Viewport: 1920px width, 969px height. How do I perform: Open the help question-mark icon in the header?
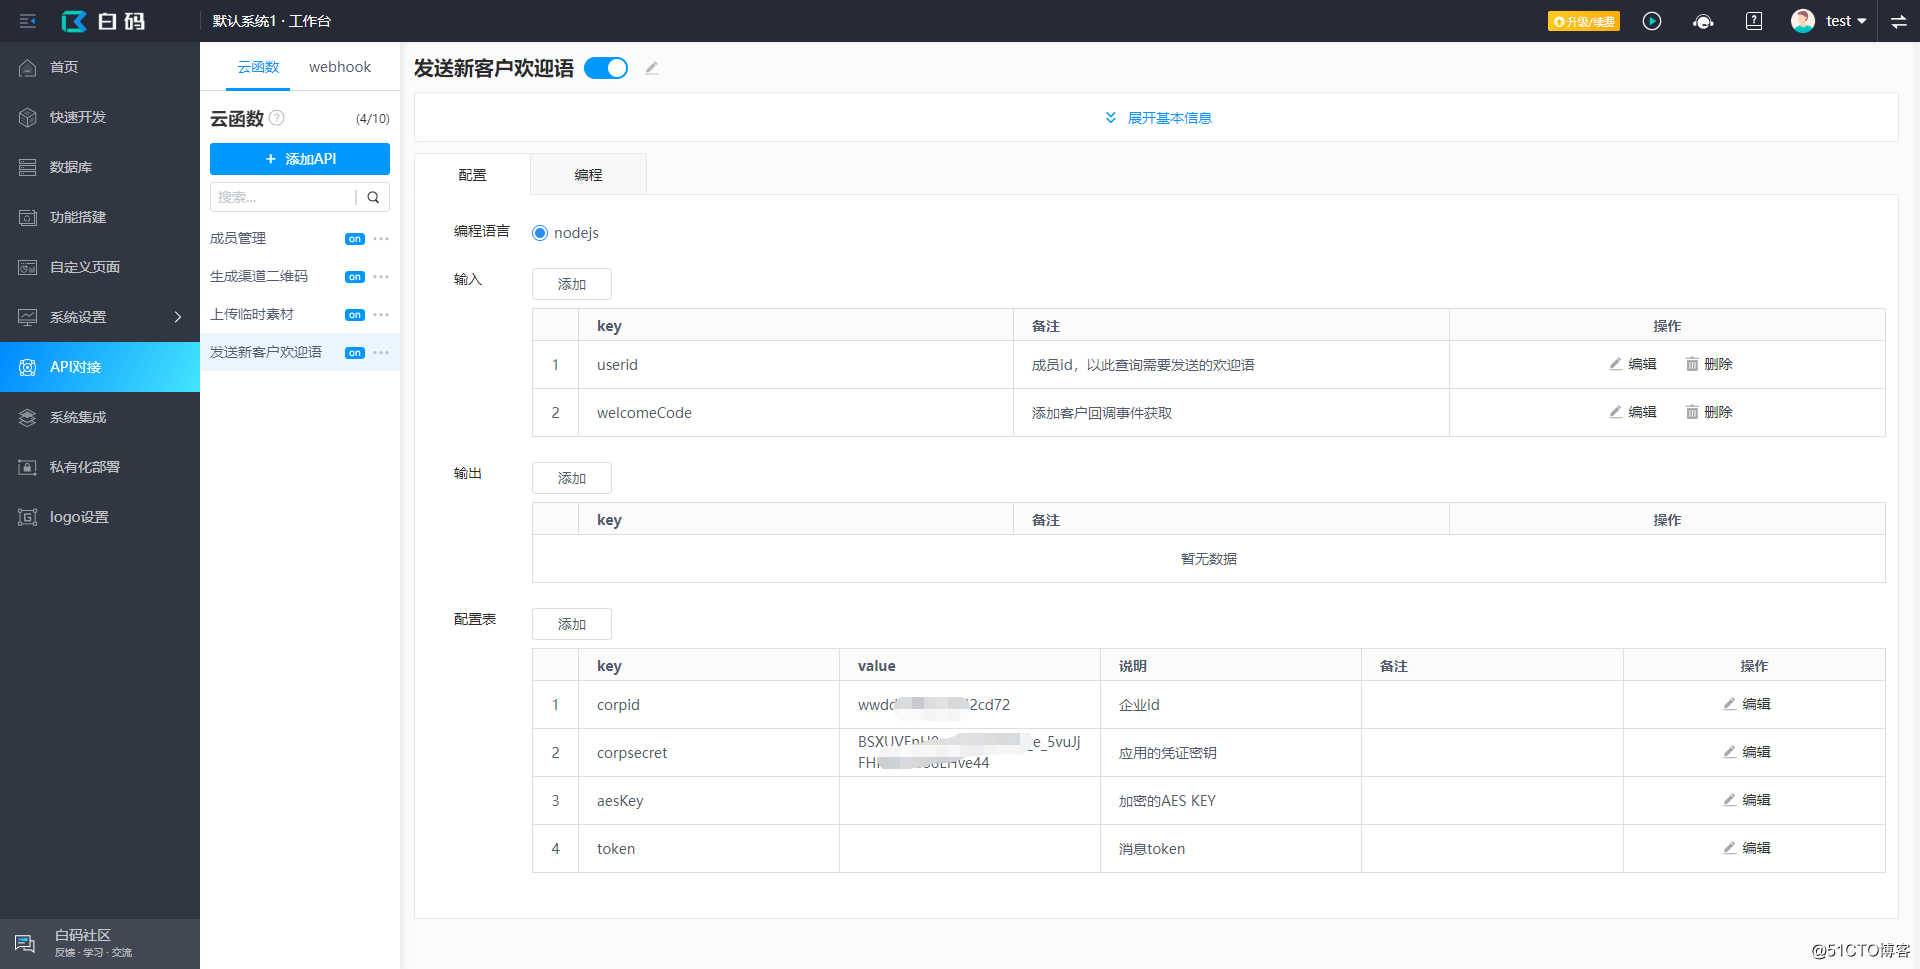(x=1754, y=21)
